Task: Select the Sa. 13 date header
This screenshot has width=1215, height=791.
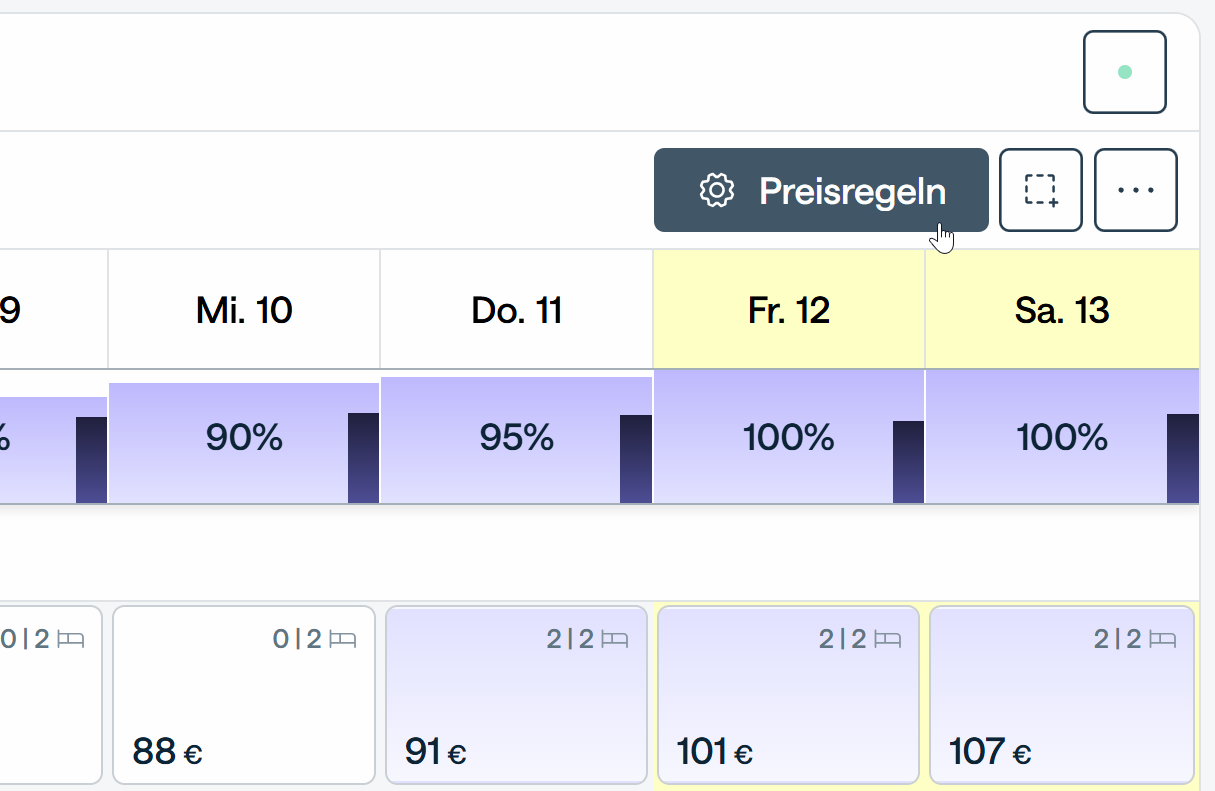Action: pos(1062,310)
